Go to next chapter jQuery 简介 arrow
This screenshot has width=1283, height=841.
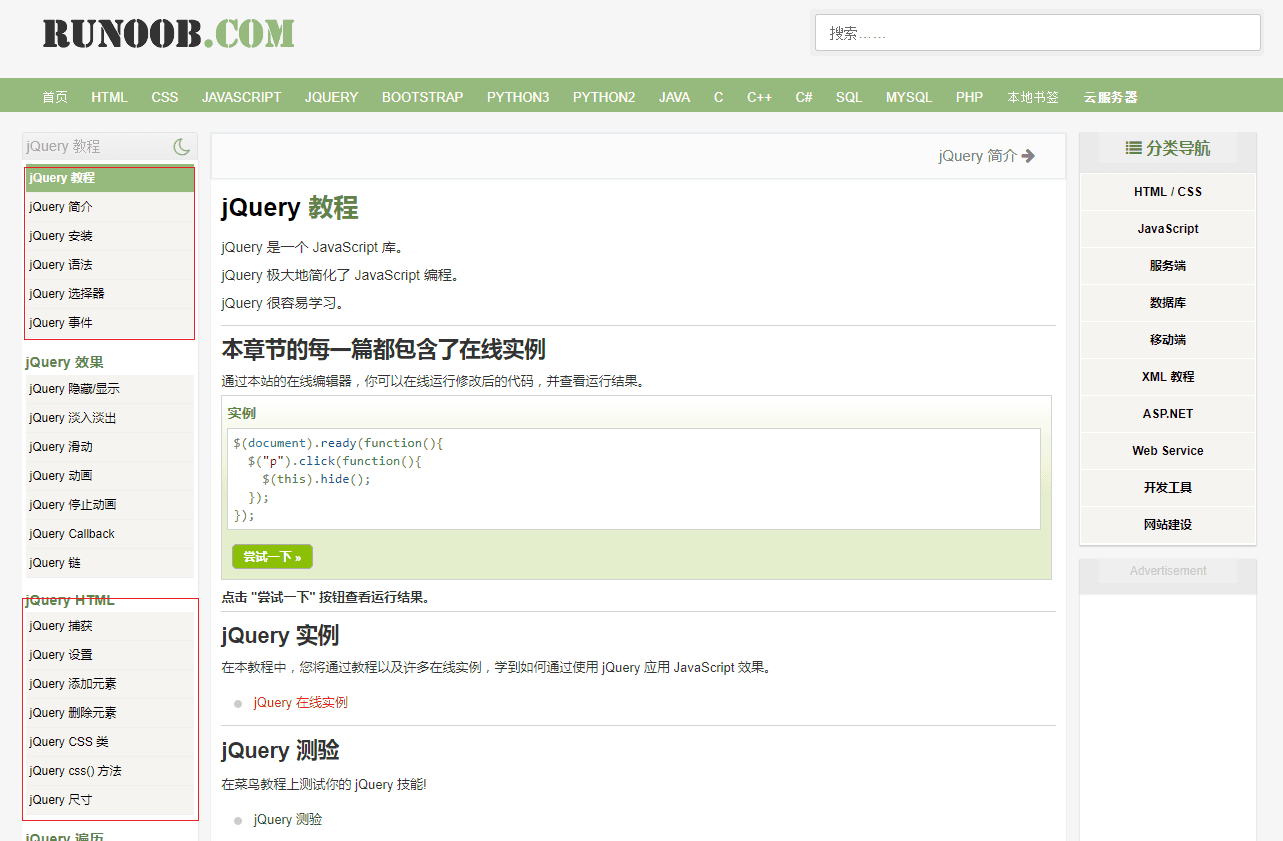1028,156
